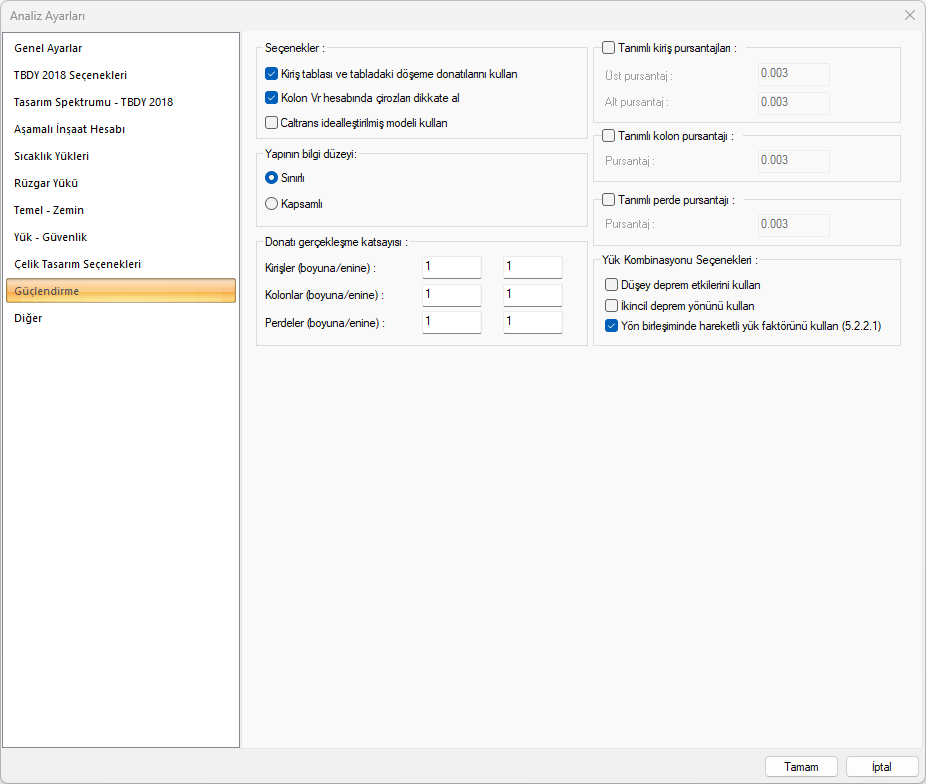Click the Alt pursantaj value field

(794, 103)
